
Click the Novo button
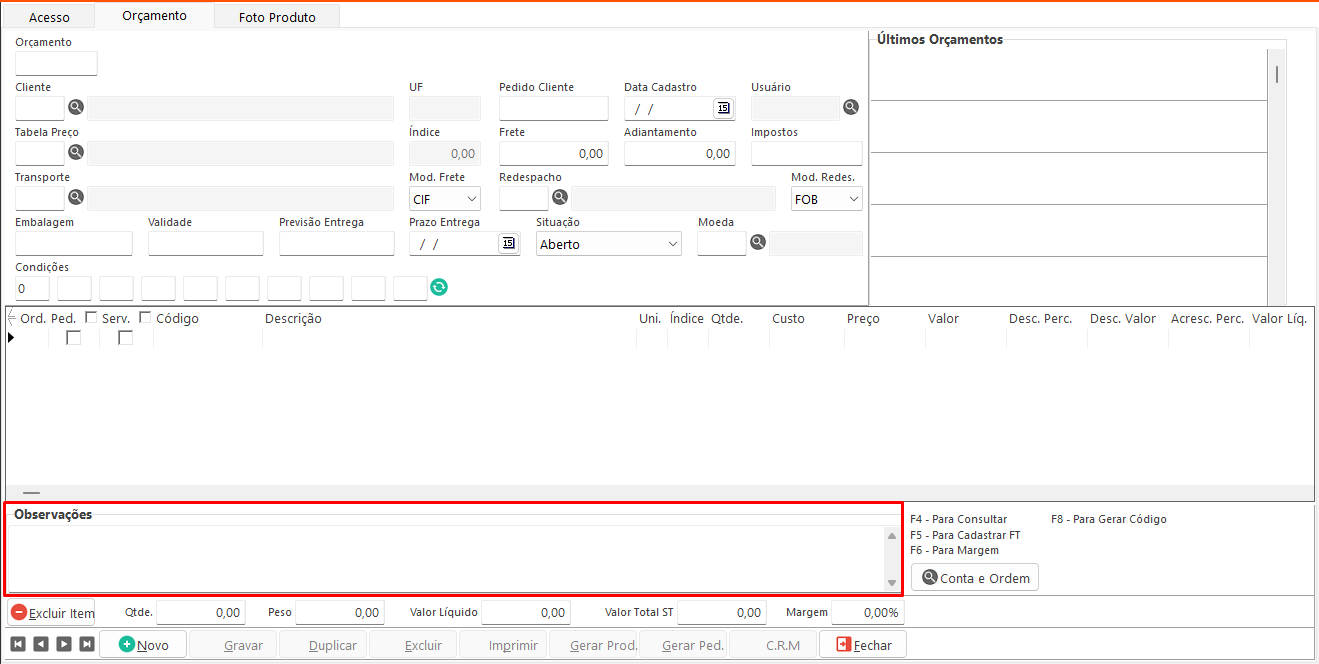coord(143,645)
